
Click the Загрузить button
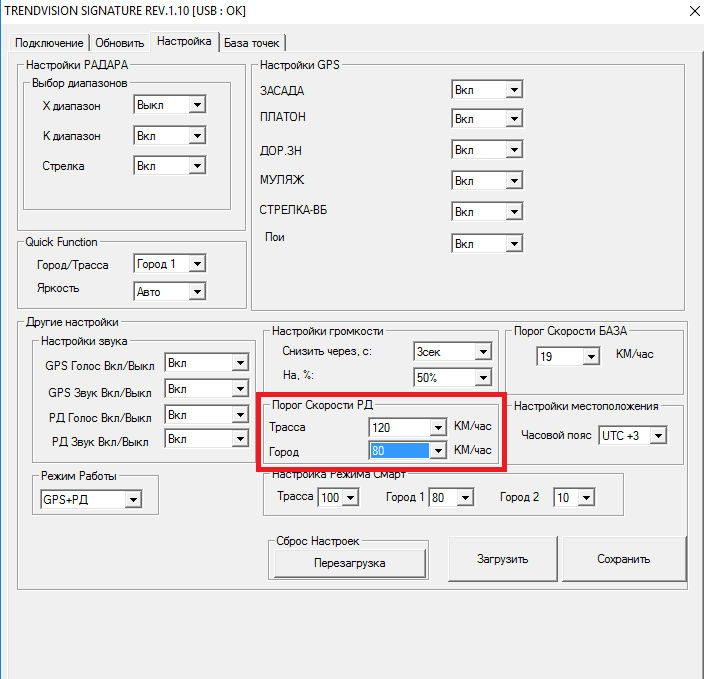point(502,559)
